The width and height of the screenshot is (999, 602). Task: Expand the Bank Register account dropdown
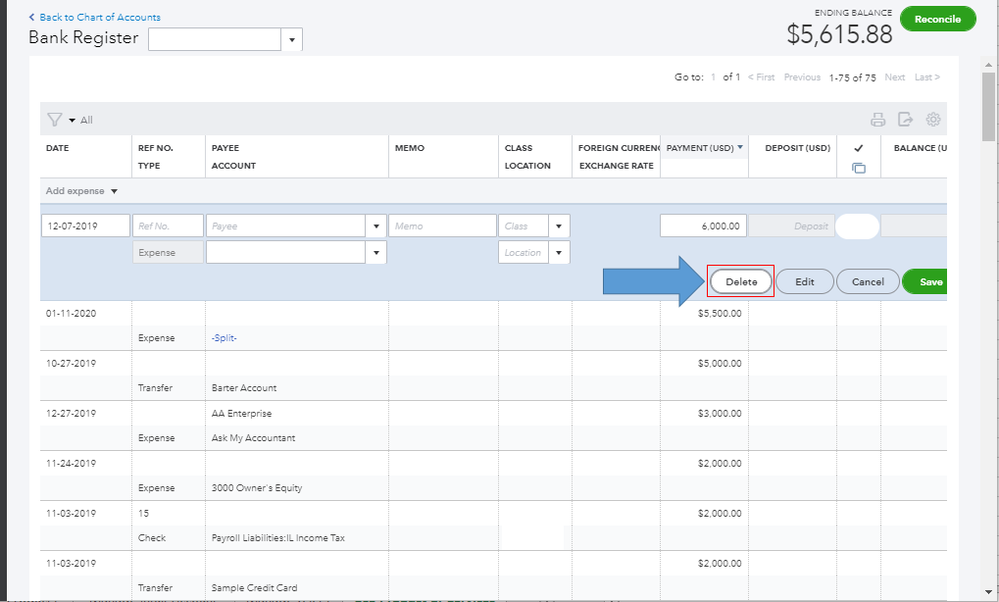292,40
